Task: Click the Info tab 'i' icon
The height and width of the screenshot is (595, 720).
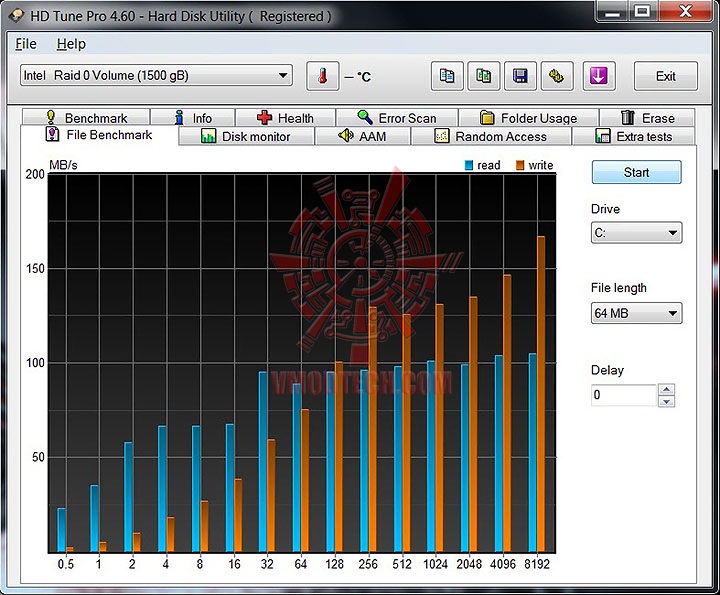Action: pos(180,117)
